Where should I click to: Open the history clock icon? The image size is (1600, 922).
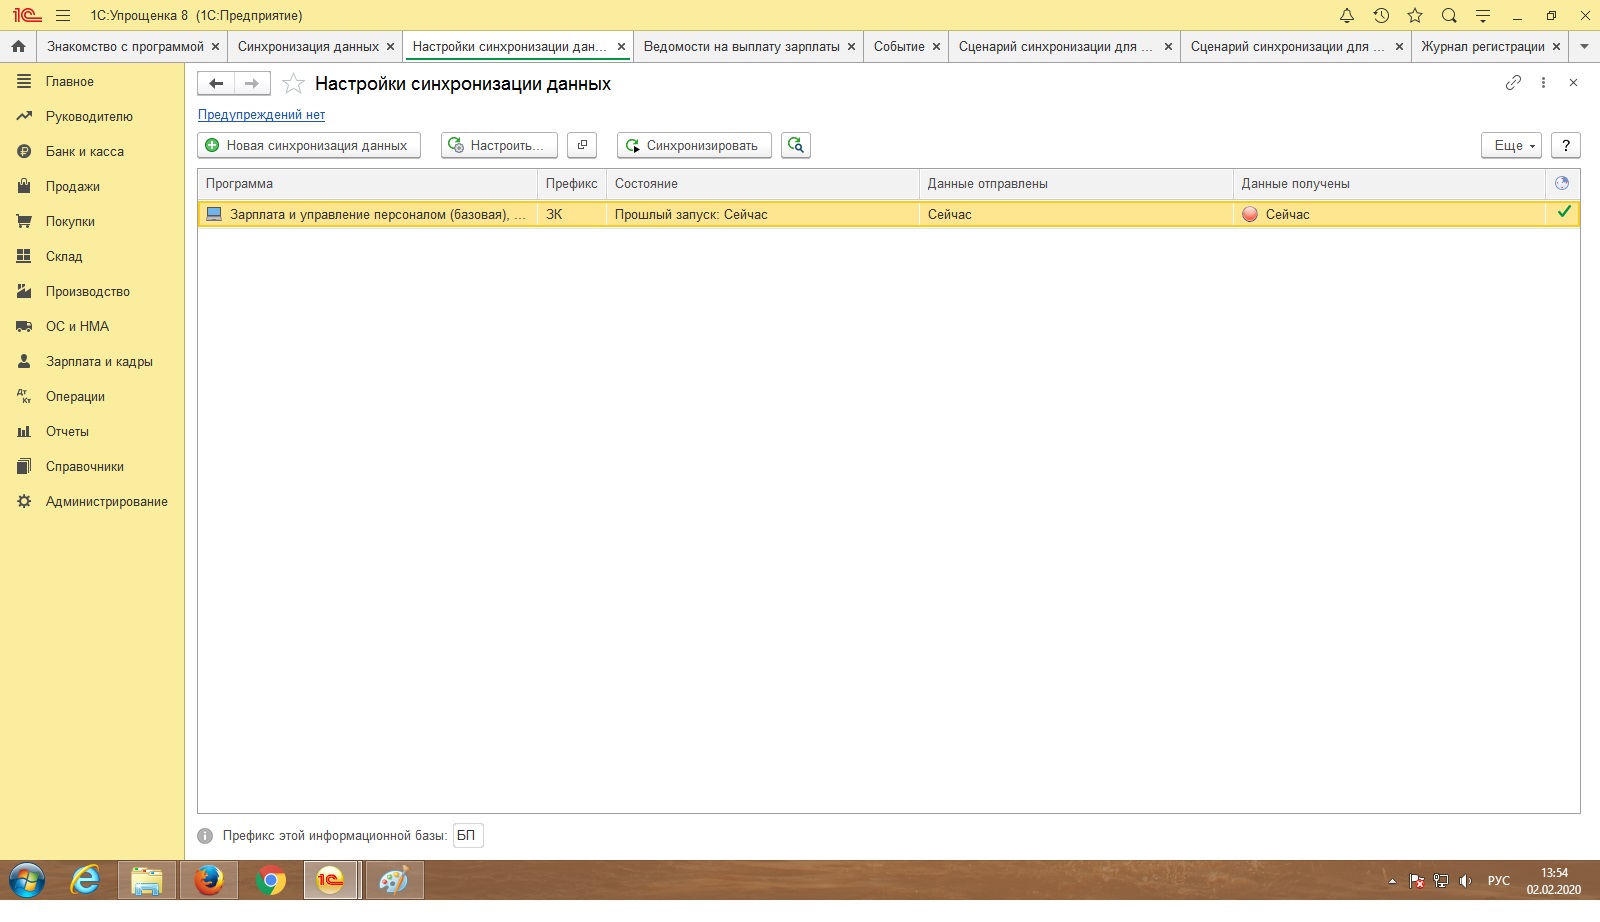tap(1381, 15)
